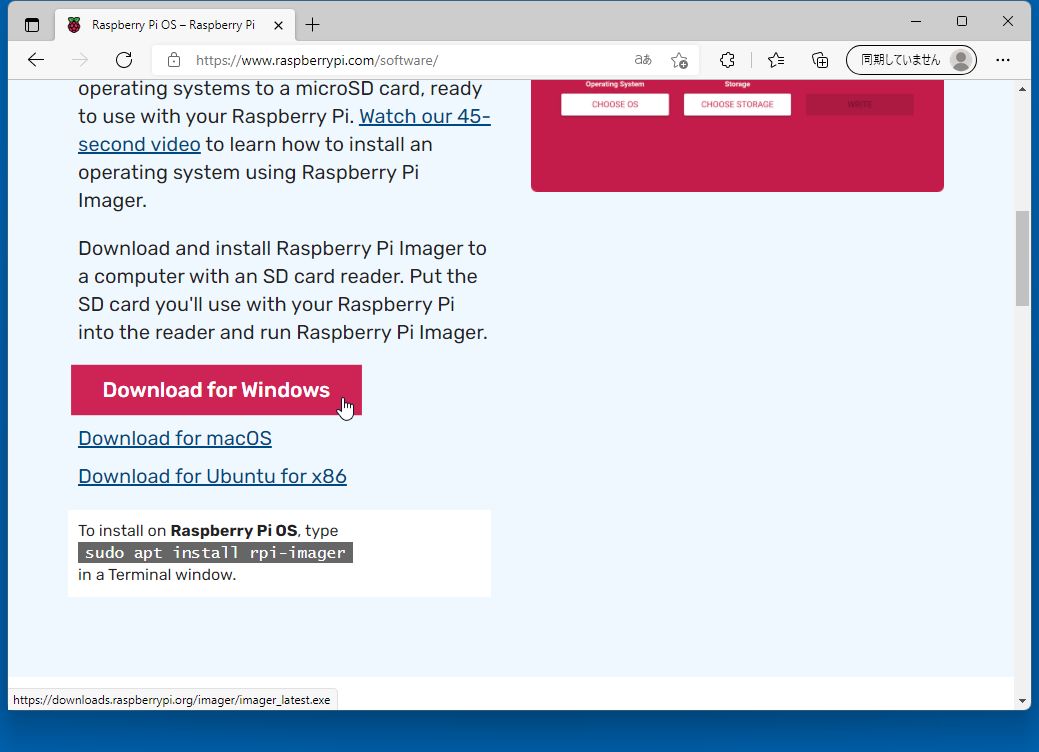Add this page to favorites

pyautogui.click(x=679, y=60)
